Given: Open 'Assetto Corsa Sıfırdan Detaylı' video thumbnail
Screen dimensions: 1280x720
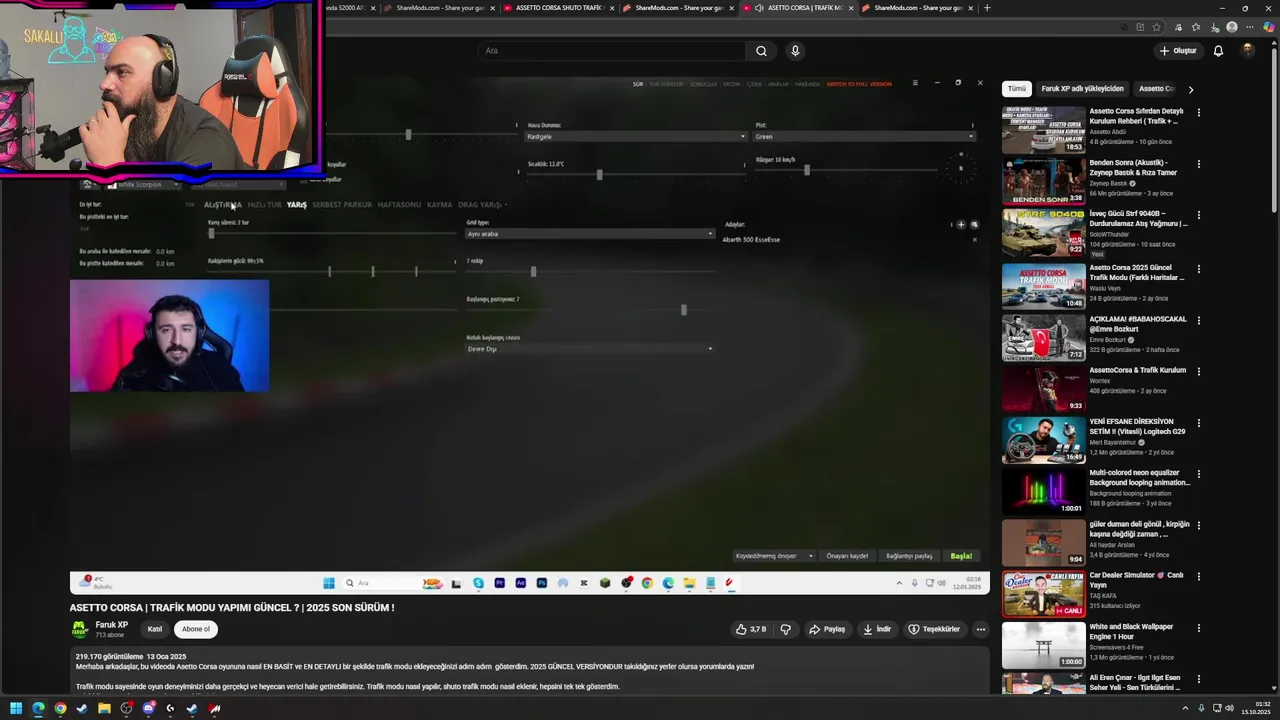Looking at the screenshot, I should click(1043, 130).
